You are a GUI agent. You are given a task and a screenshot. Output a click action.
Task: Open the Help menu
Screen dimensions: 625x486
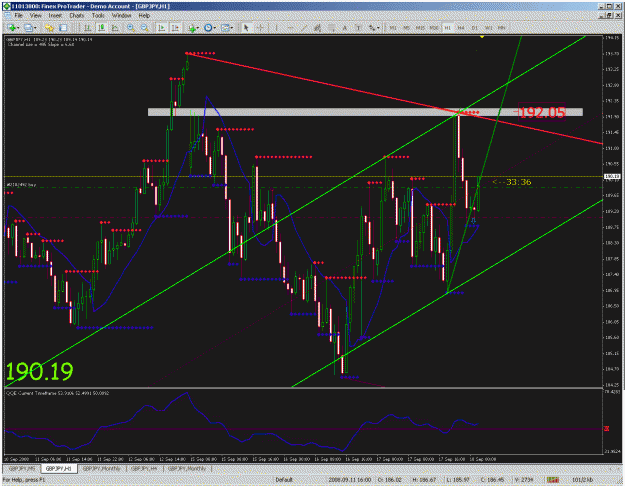tap(144, 16)
